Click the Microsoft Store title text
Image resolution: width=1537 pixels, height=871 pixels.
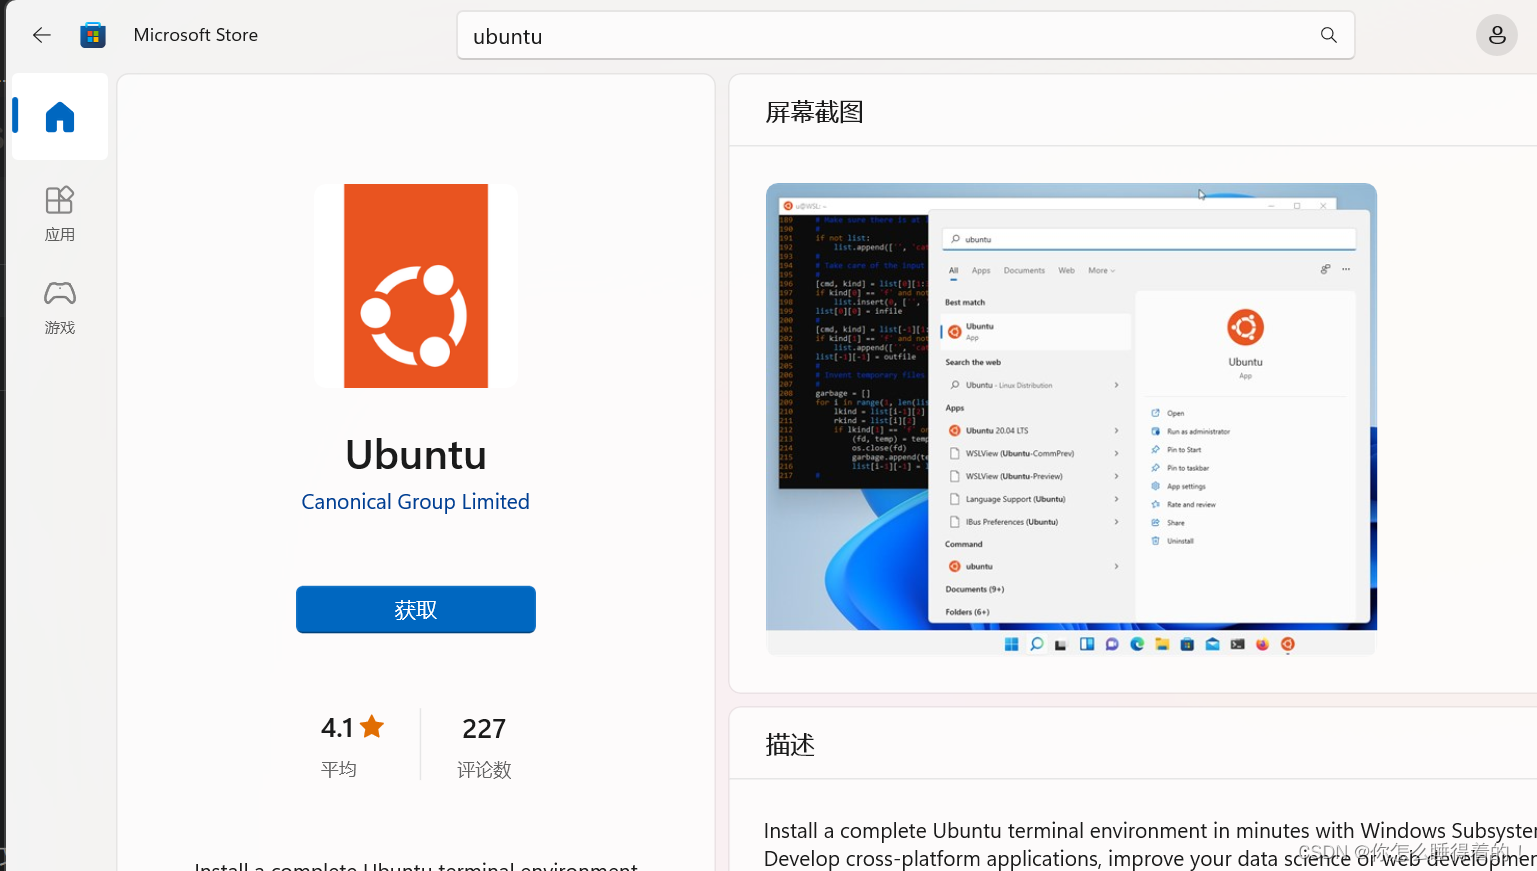pyautogui.click(x=195, y=34)
